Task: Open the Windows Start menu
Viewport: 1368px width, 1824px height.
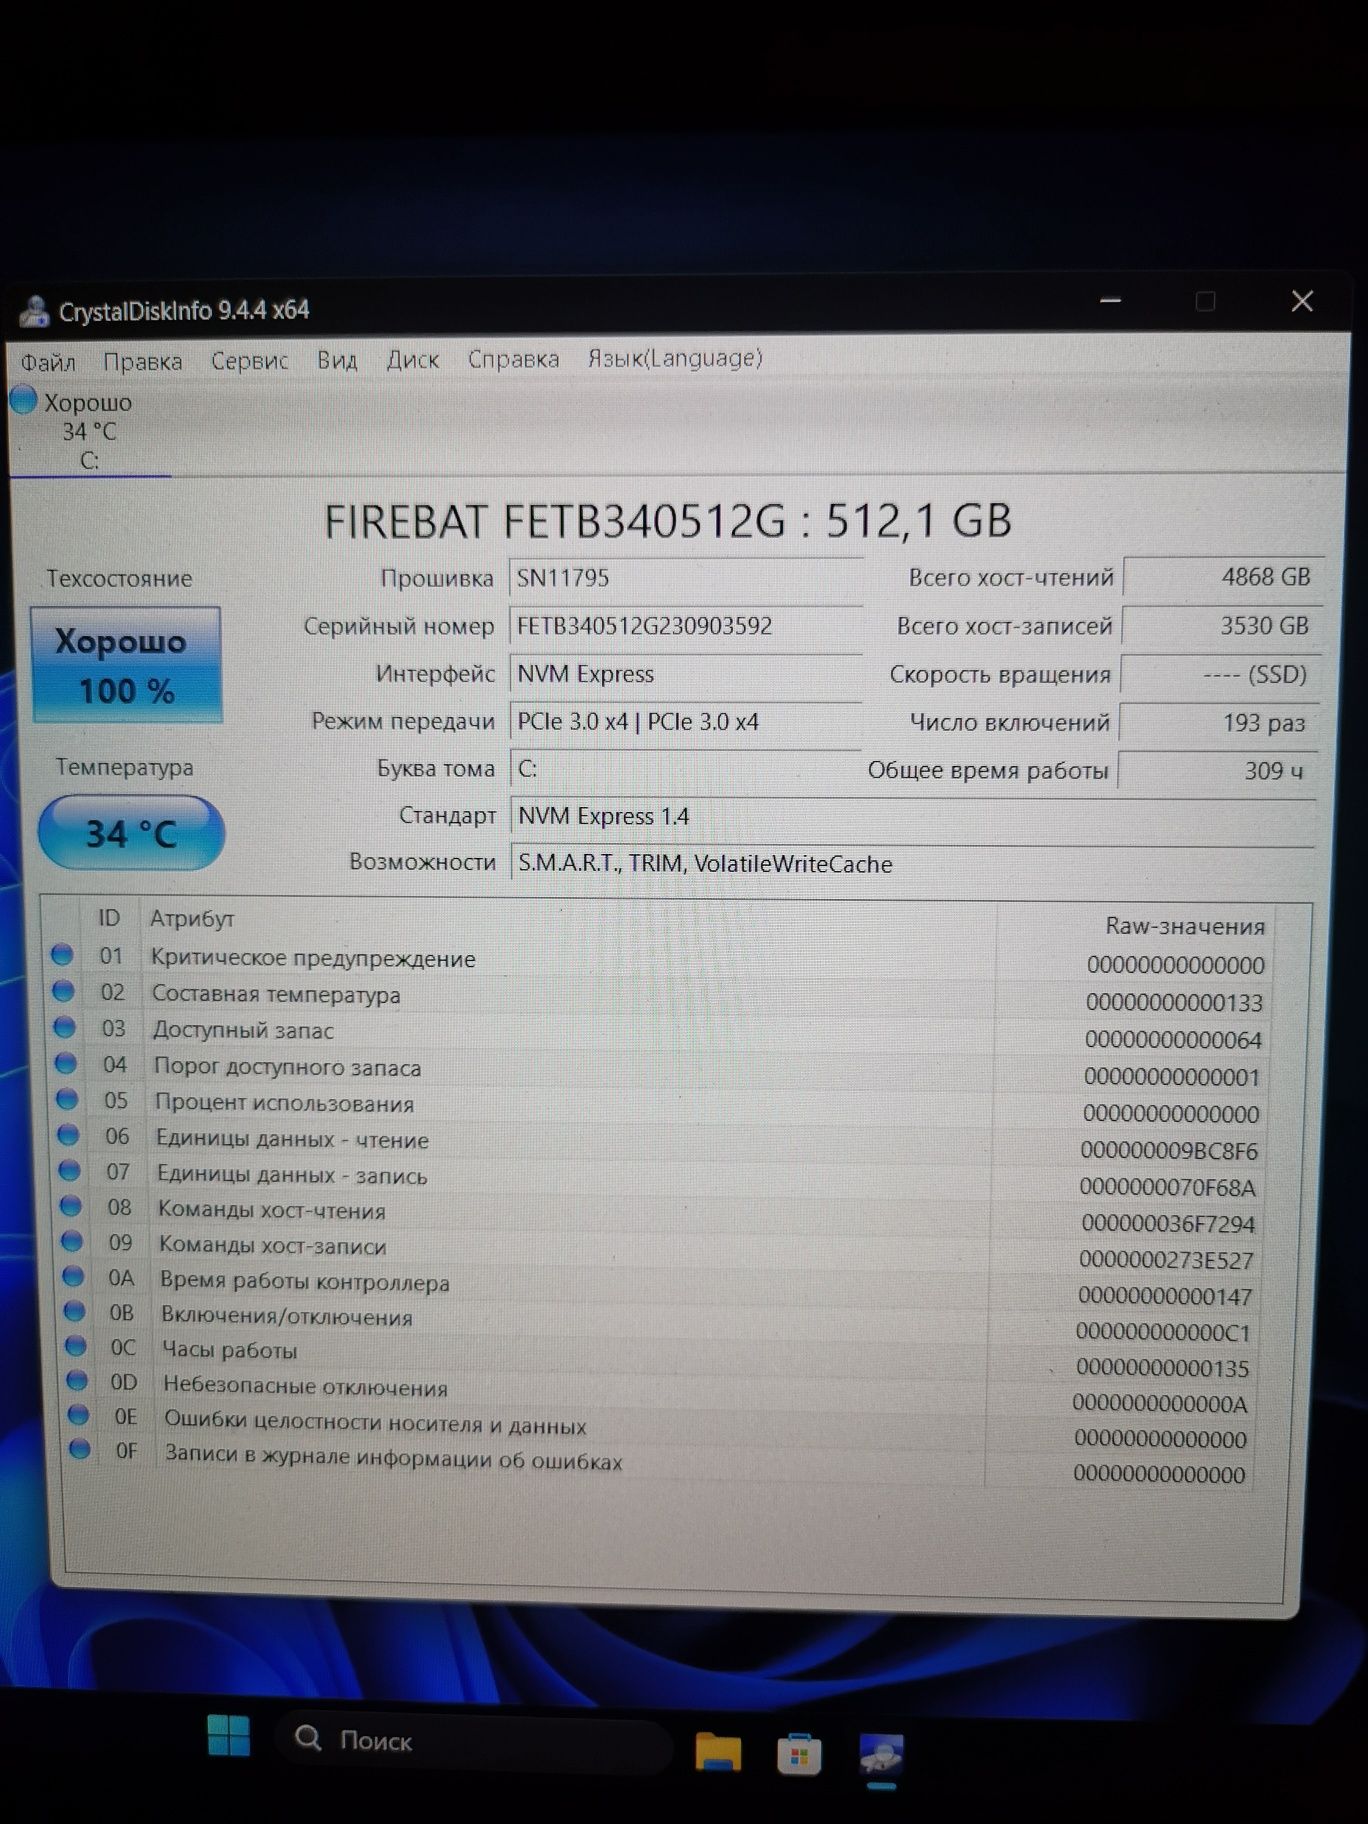Action: tap(229, 1734)
